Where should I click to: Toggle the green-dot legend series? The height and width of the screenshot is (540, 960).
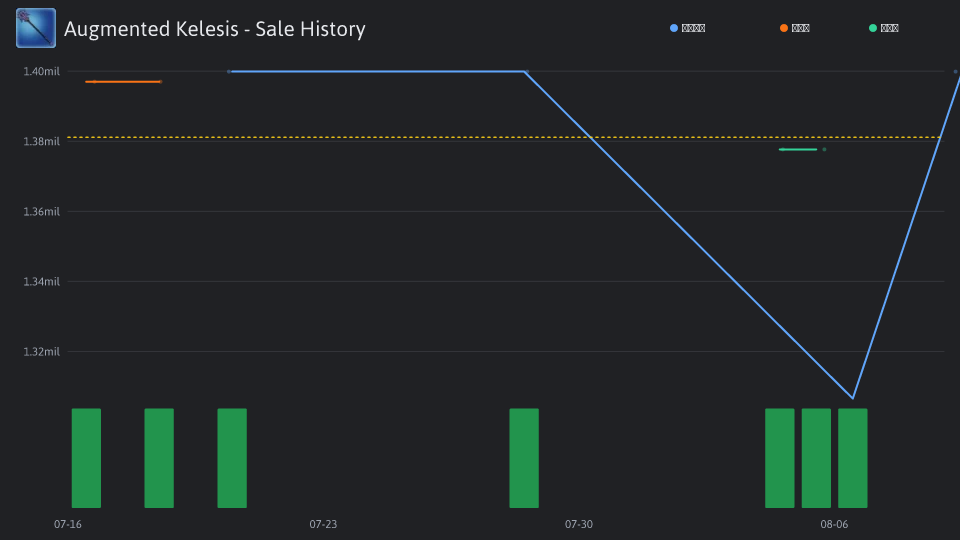point(883,28)
